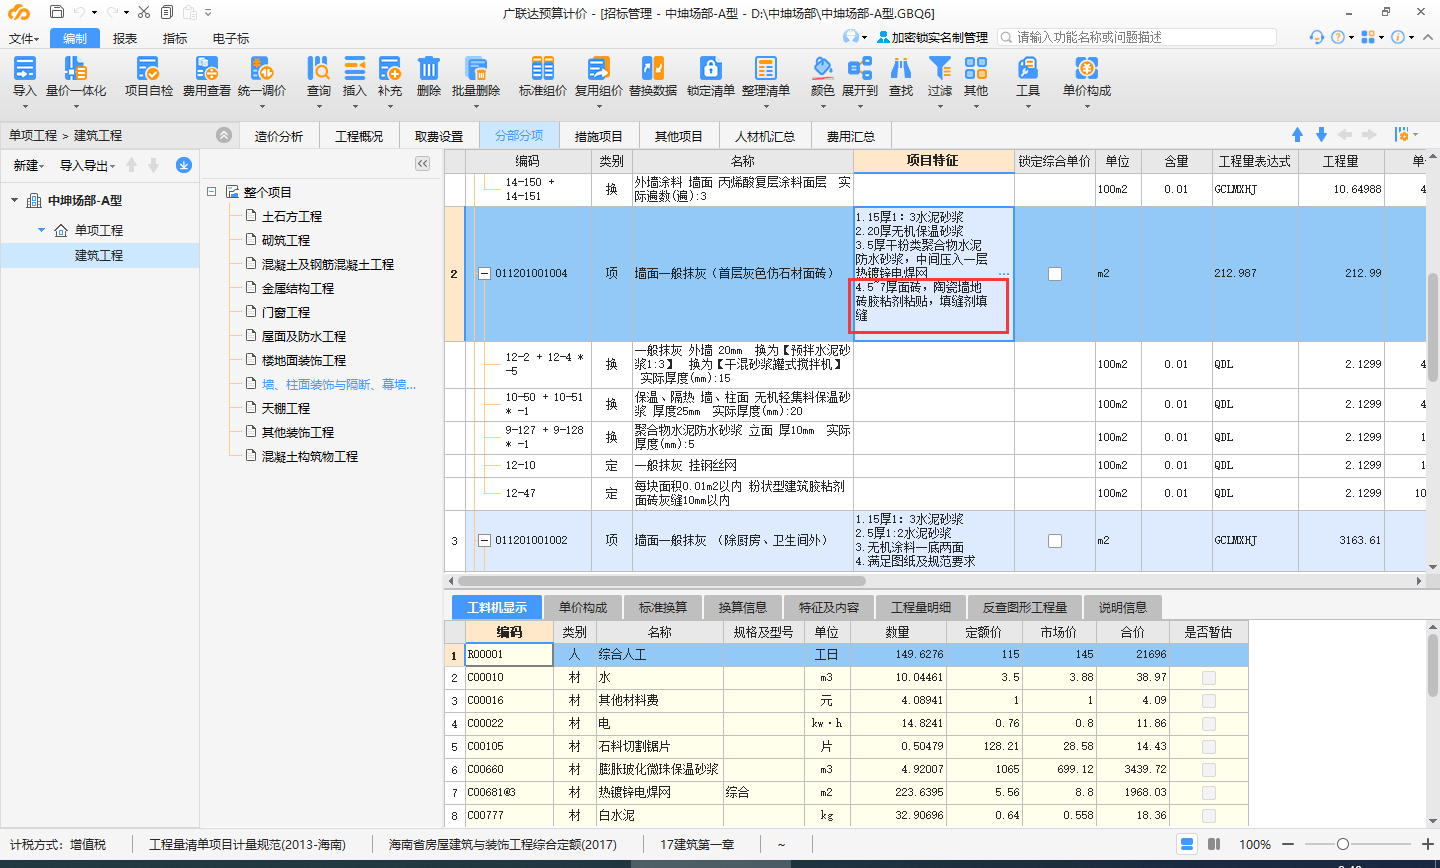
Task: Toggle 是否暂估 checkbox for 水
Action: point(1208,678)
